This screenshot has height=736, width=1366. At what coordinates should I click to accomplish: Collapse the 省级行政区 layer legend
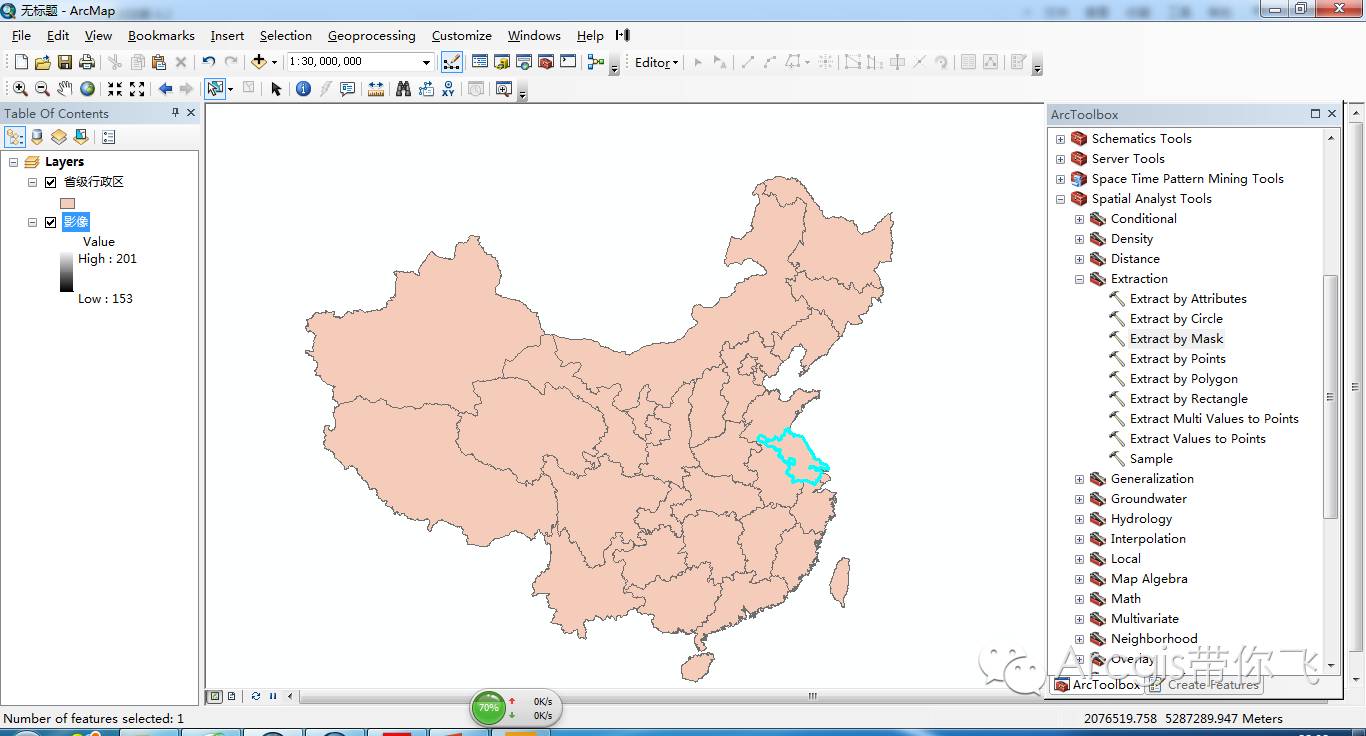[32, 182]
